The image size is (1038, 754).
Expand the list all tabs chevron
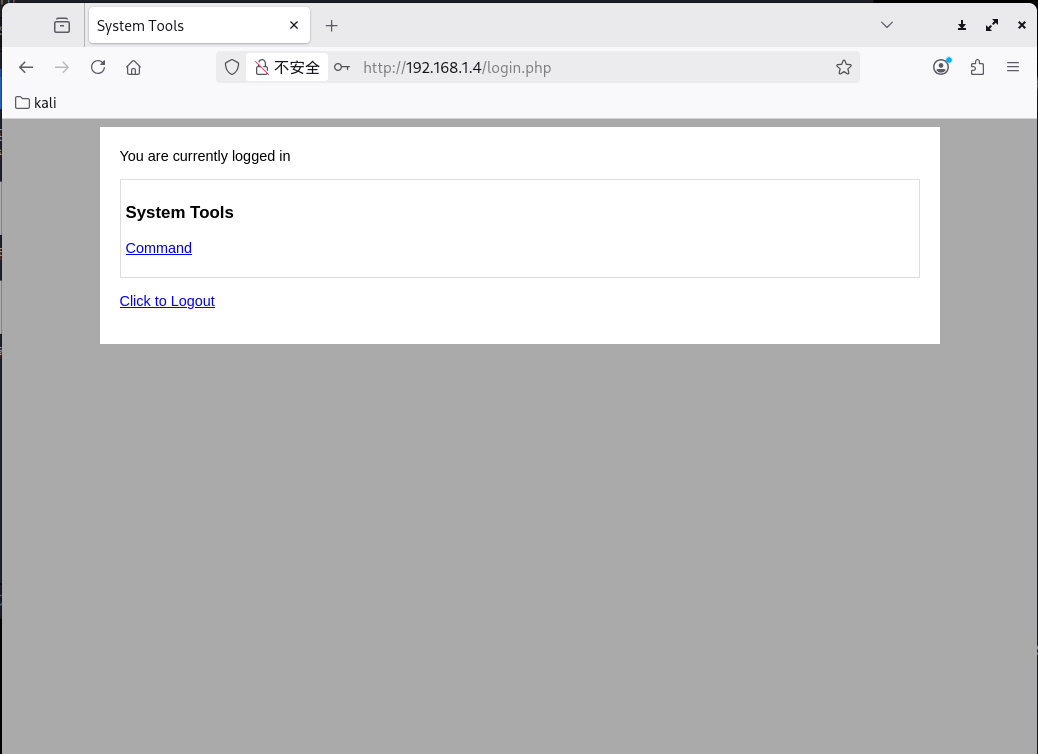pyautogui.click(x=886, y=25)
